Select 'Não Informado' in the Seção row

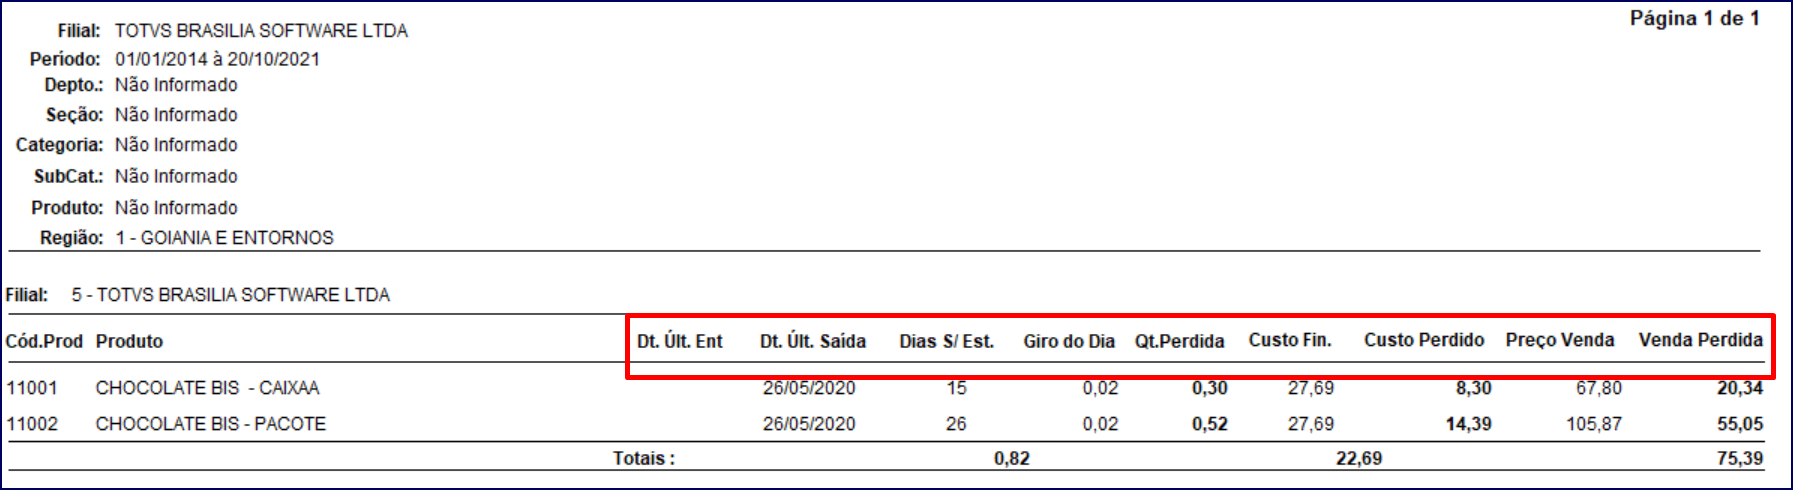tap(176, 115)
